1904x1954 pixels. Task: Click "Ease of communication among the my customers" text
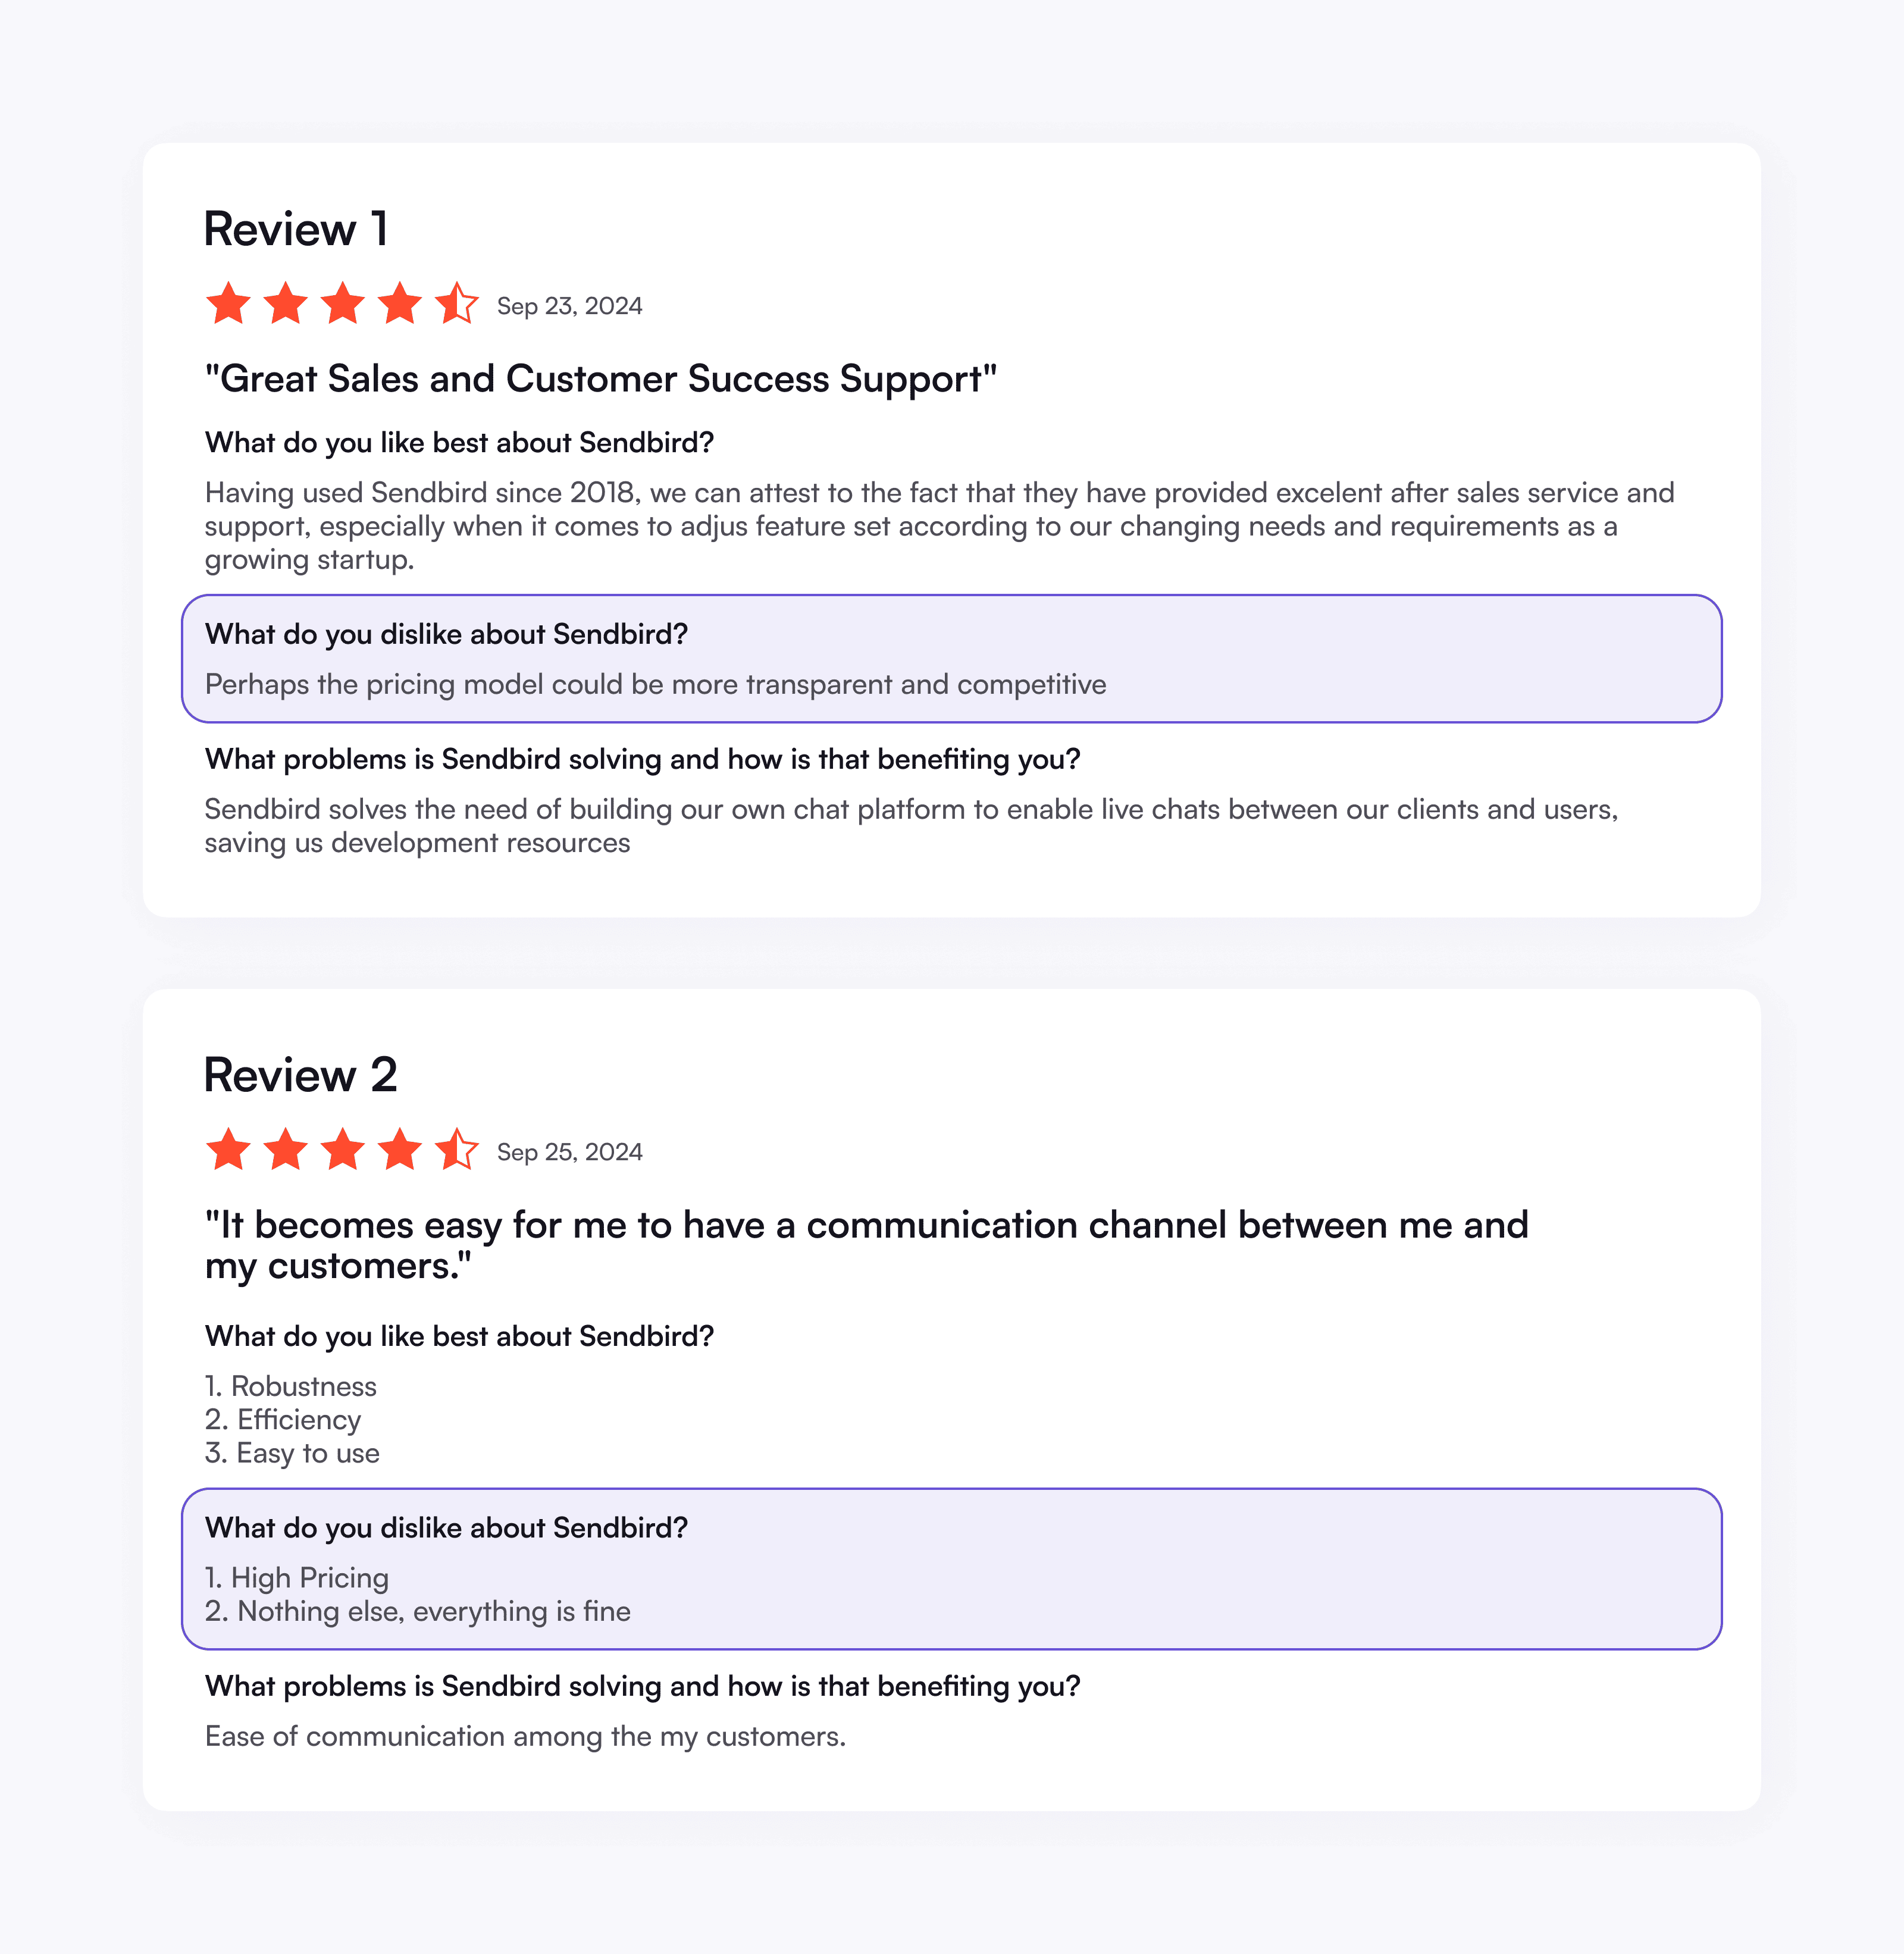pyautogui.click(x=525, y=1737)
